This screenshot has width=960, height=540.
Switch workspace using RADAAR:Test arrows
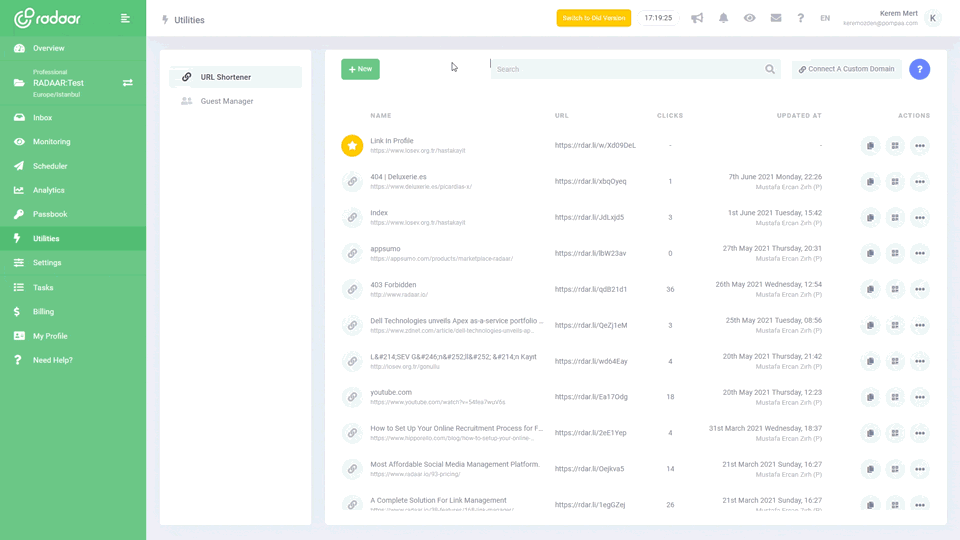click(127, 83)
